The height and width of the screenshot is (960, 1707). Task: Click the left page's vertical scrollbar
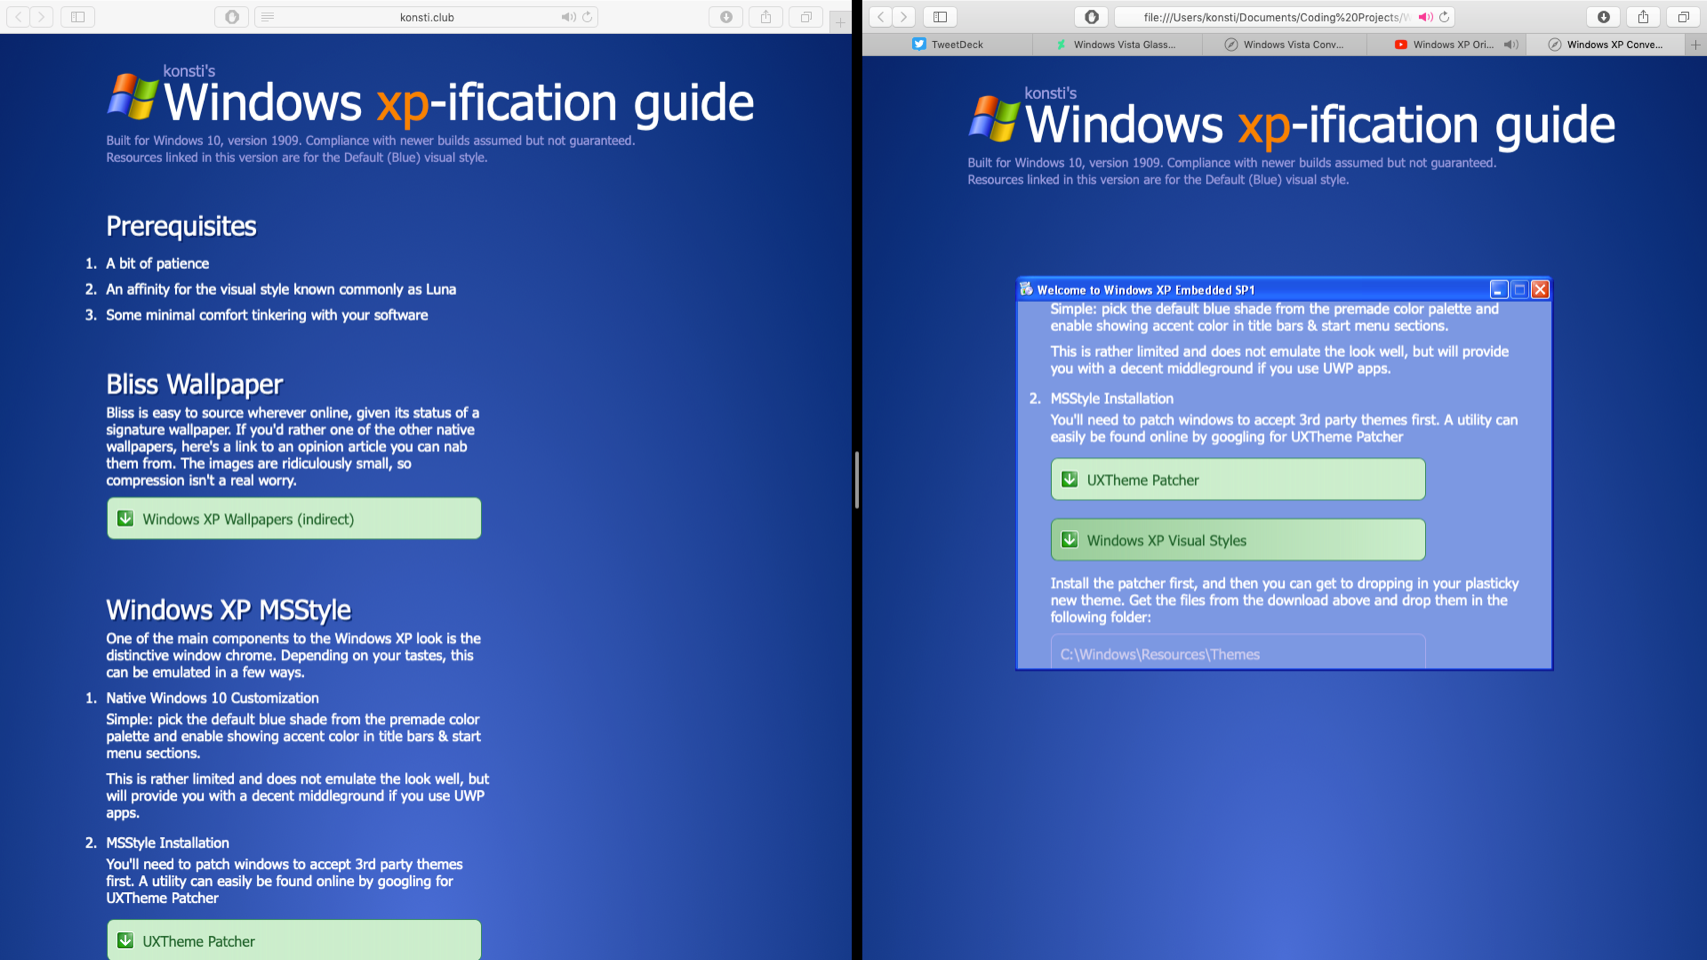[x=856, y=480]
